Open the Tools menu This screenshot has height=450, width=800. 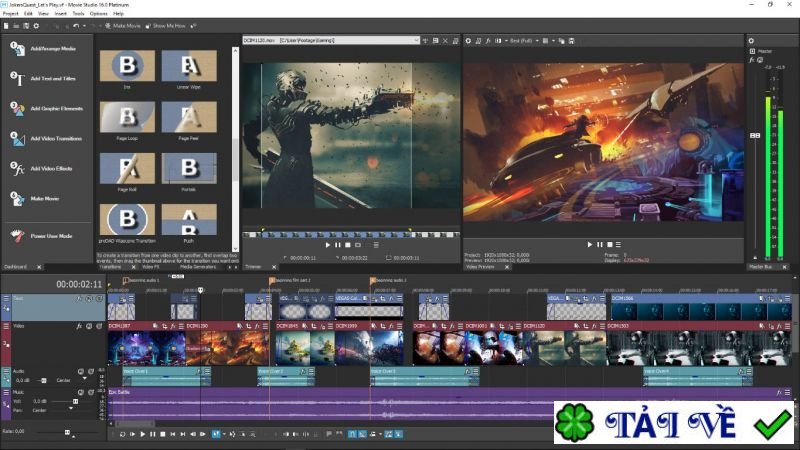tap(78, 14)
